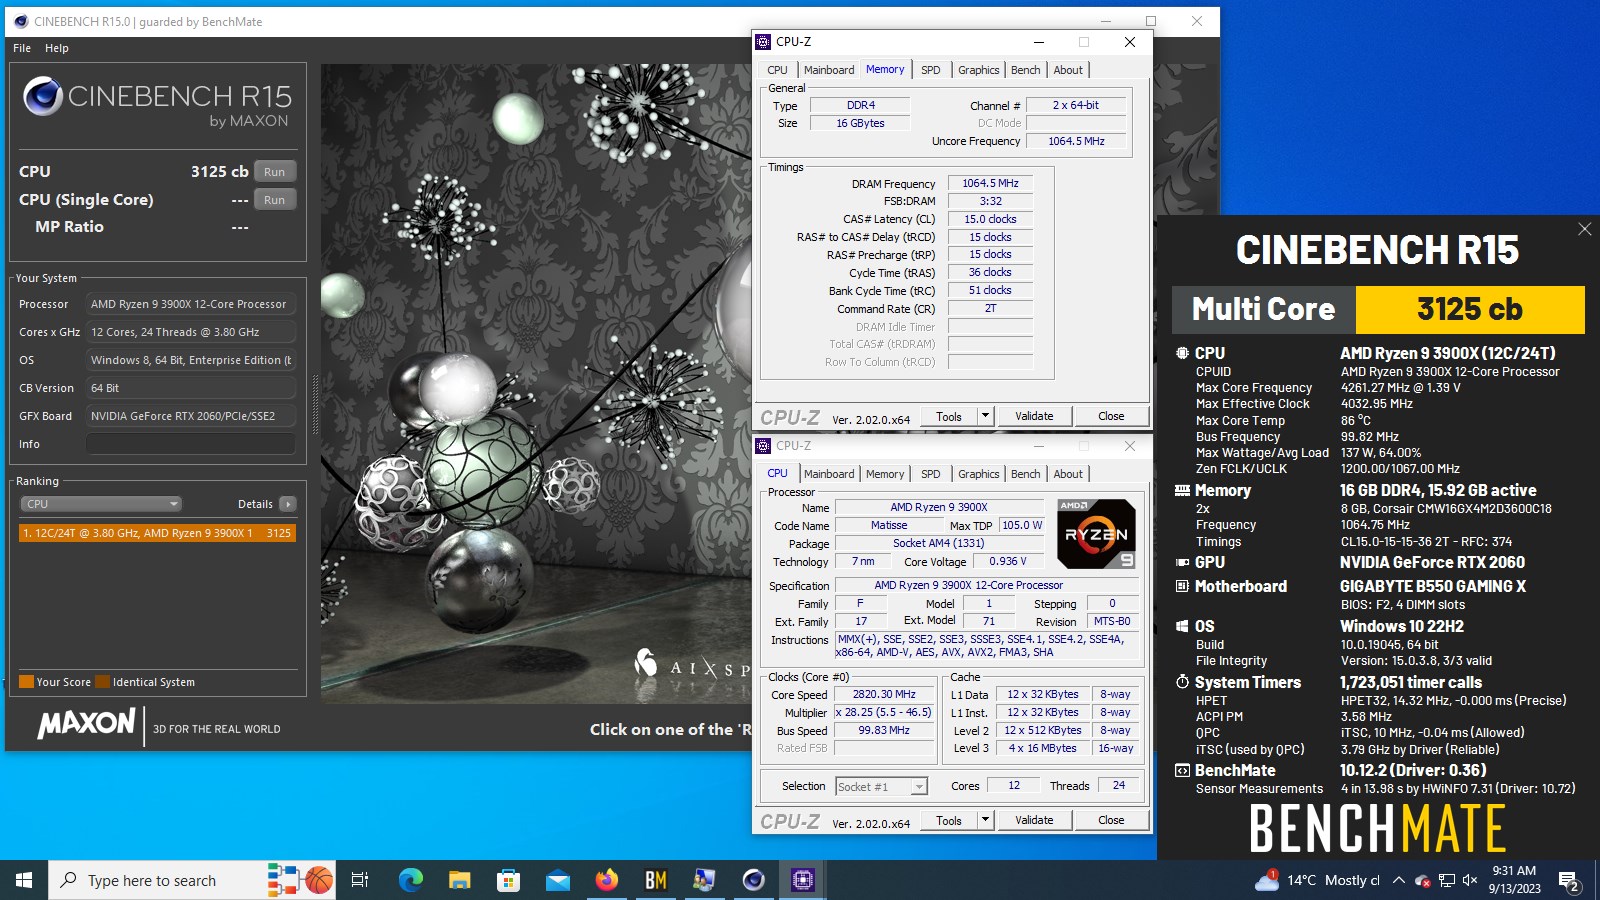Click the Memory icon in BenchMate panel
1600x900 pixels.
pos(1182,491)
